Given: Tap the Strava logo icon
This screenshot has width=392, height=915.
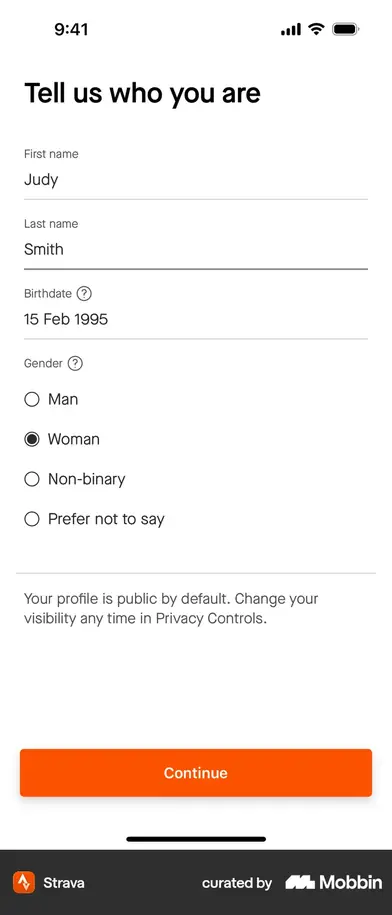Looking at the screenshot, I should tap(24, 882).
